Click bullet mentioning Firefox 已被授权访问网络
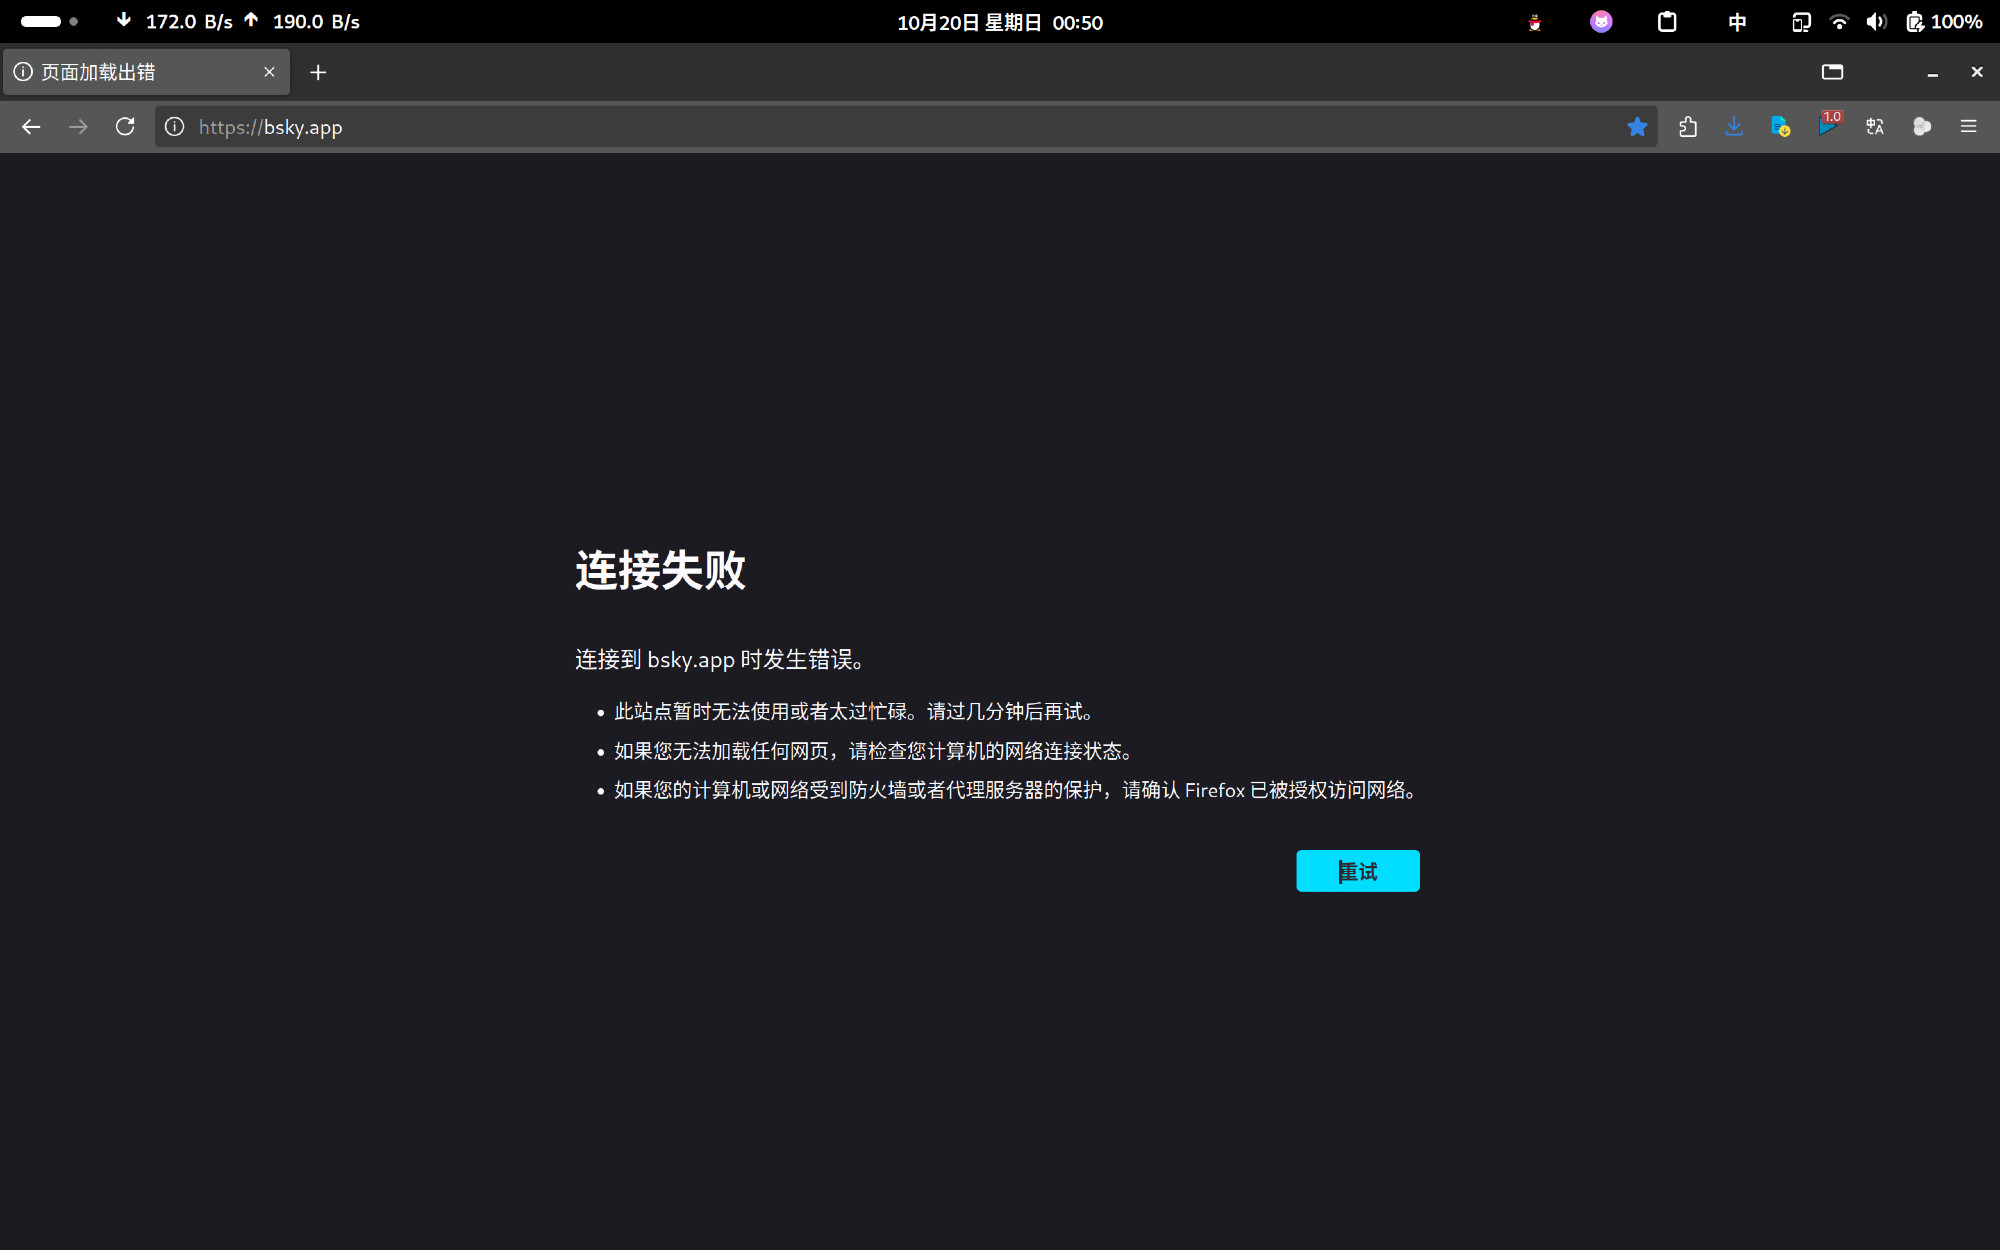Image resolution: width=2000 pixels, height=1250 pixels. coord(1016,790)
